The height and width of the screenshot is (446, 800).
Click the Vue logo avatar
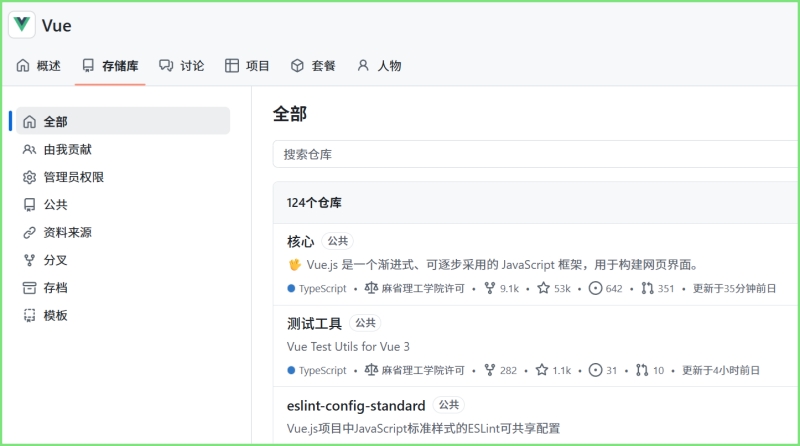click(x=22, y=24)
